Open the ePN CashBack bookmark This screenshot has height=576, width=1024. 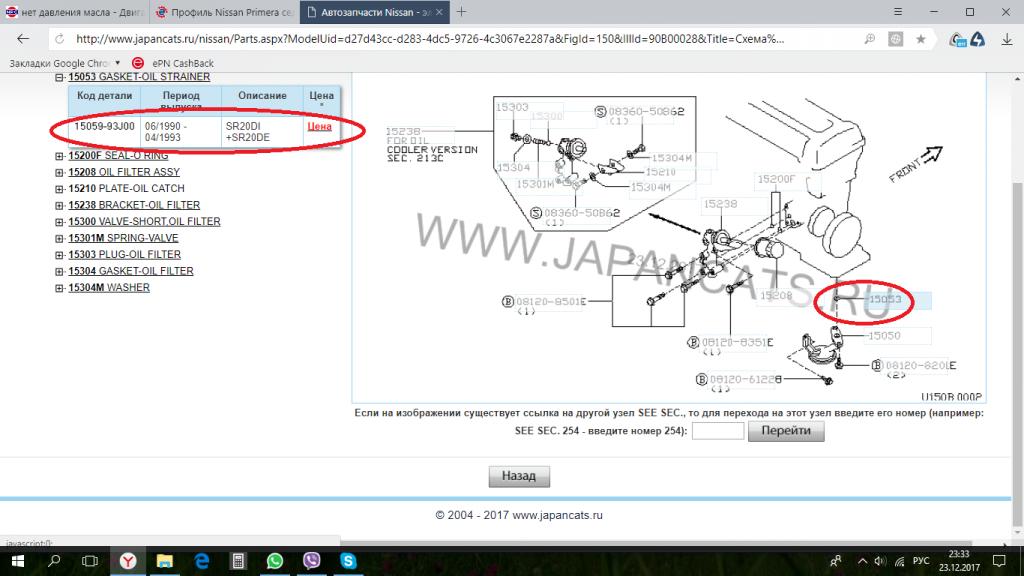174,63
